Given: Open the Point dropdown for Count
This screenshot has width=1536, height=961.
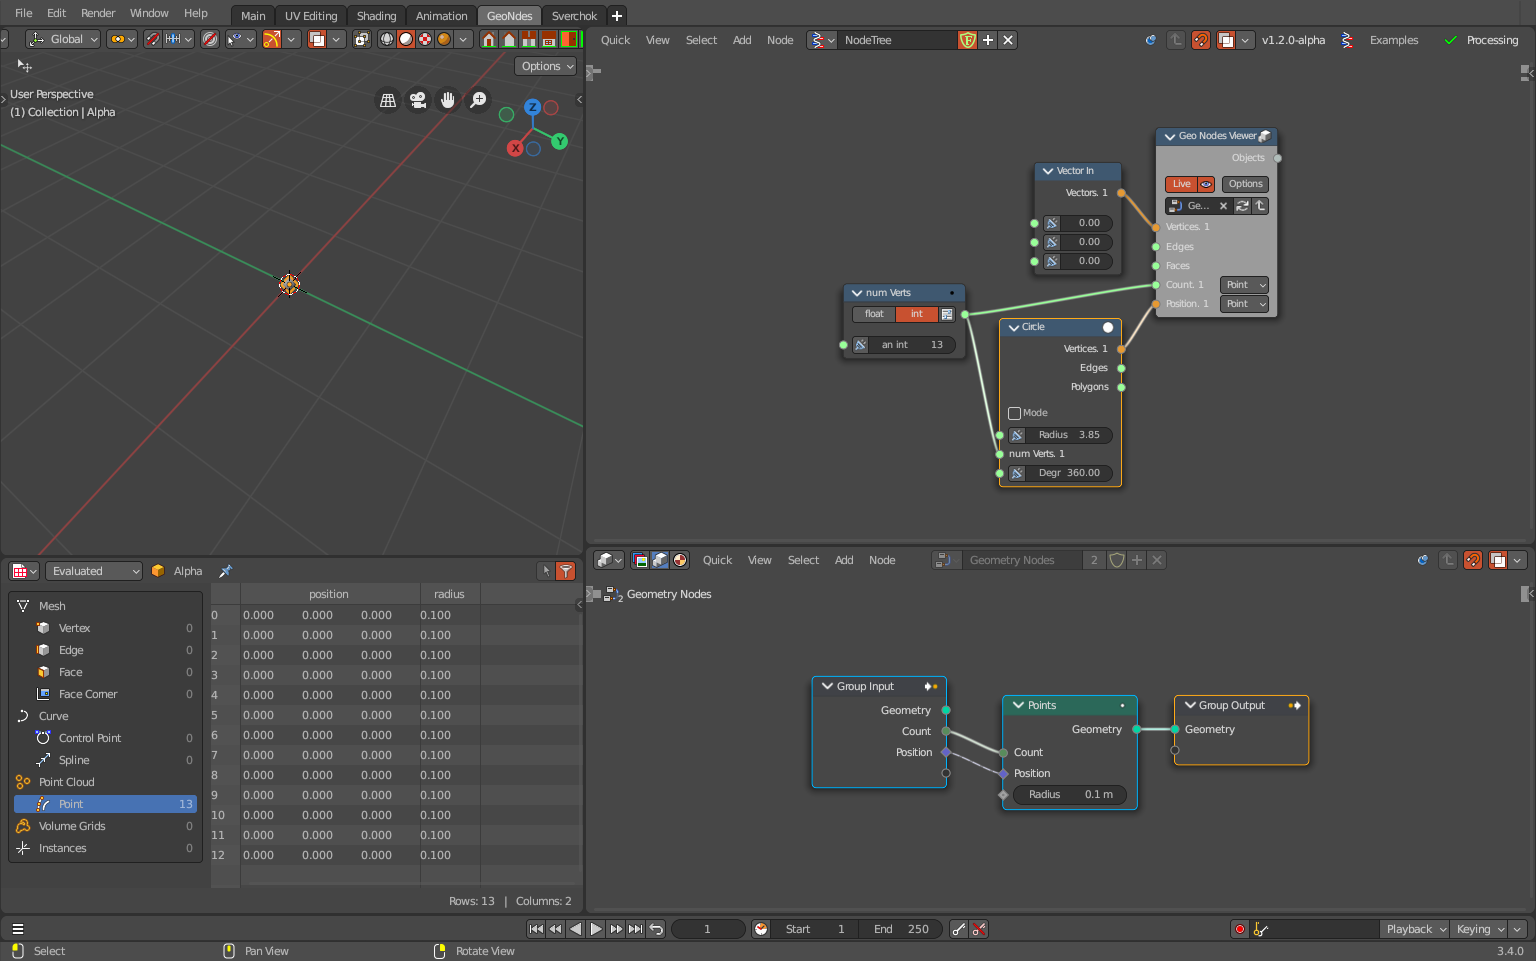Looking at the screenshot, I should pyautogui.click(x=1243, y=284).
